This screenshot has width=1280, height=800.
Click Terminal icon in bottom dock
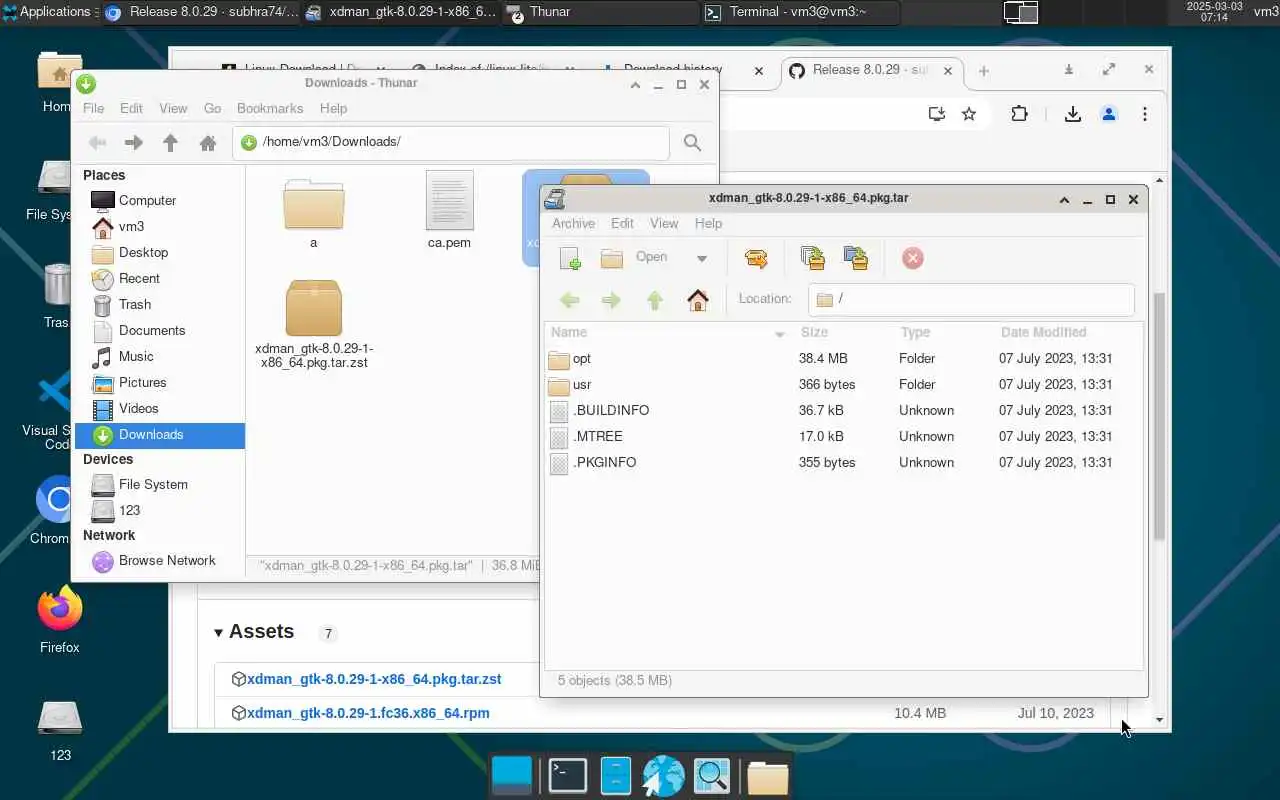point(567,775)
